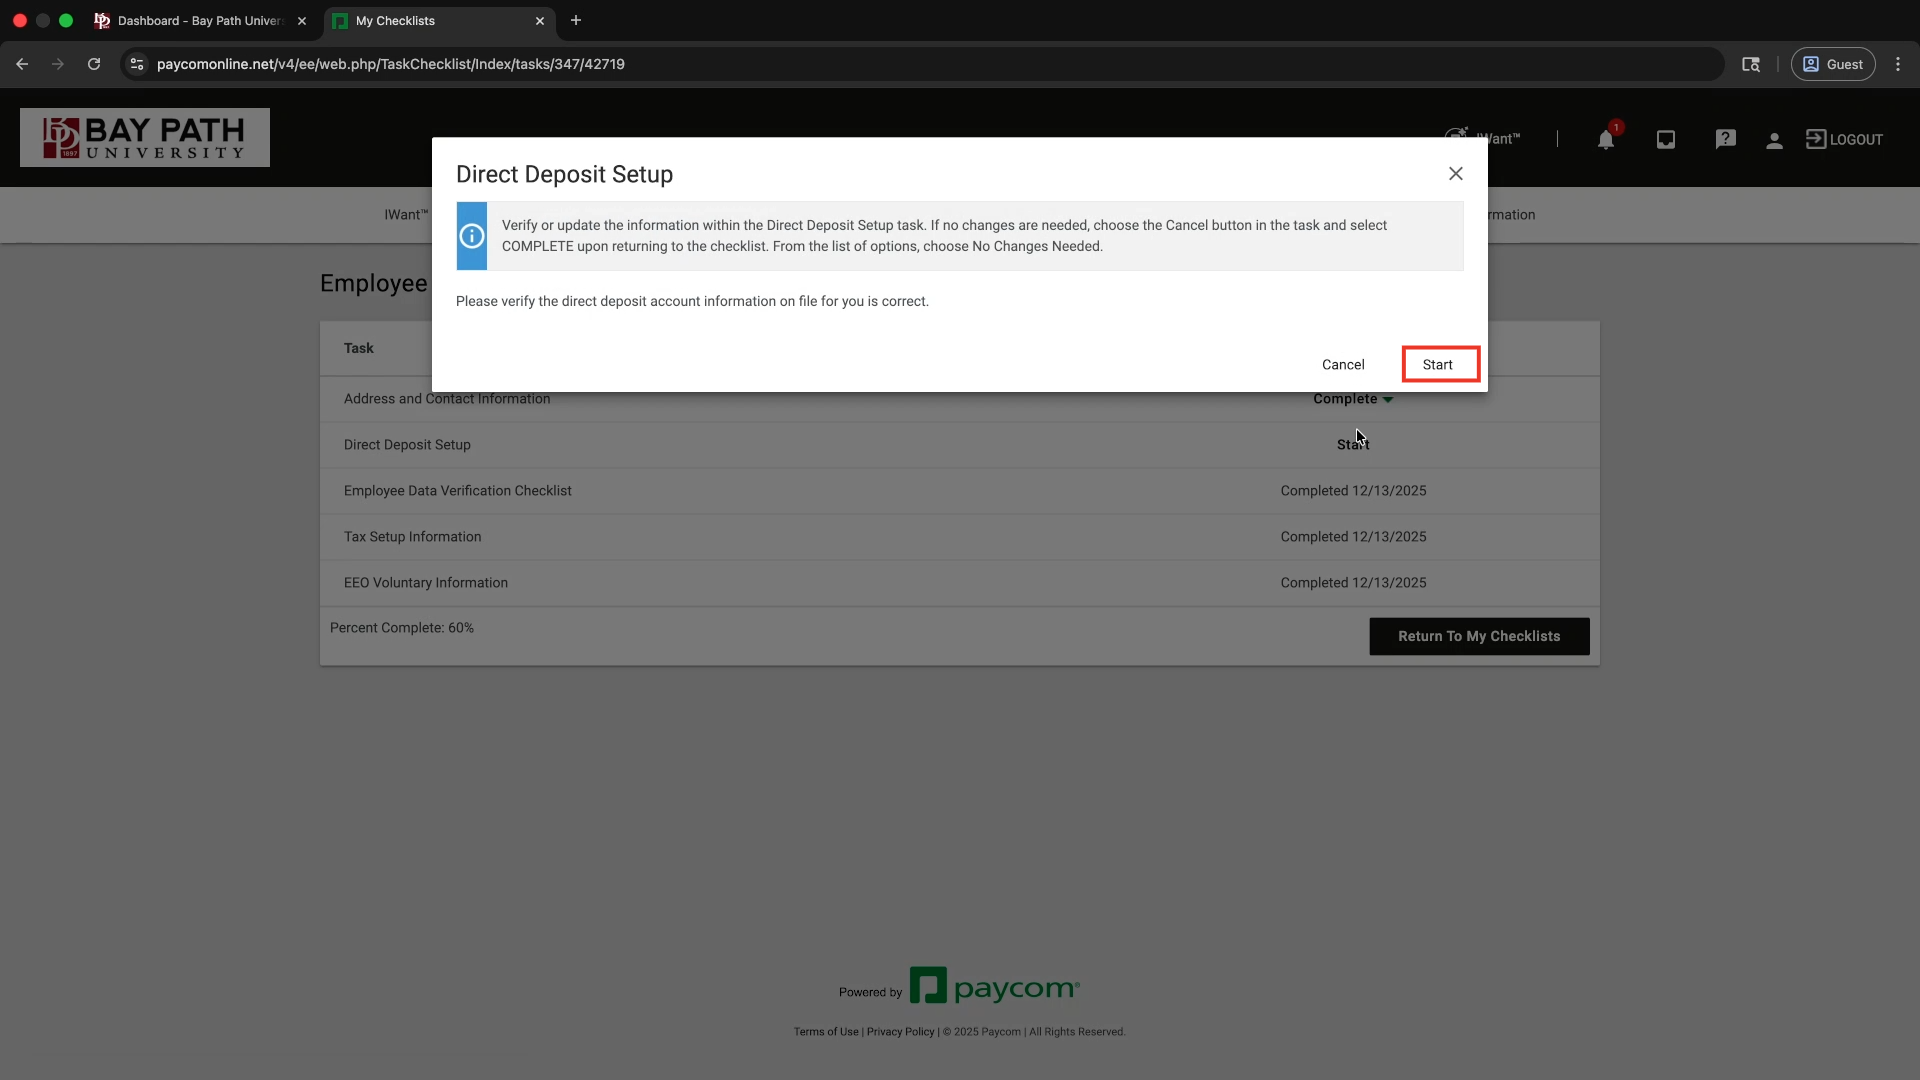The image size is (1920, 1080).
Task: Click the LOGOUT link
Action: click(x=1844, y=140)
